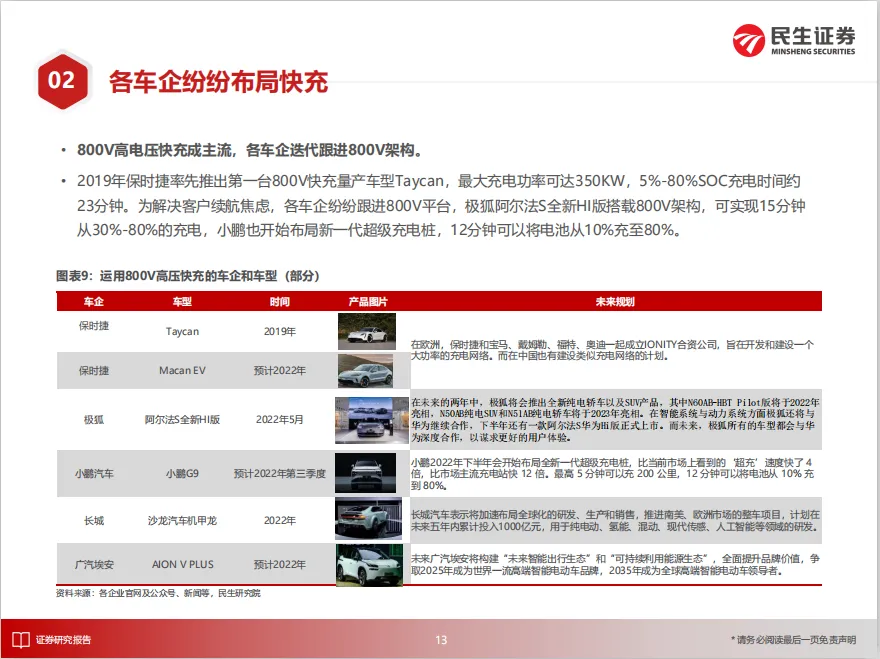Select the AION V PLUS cell
The width and height of the screenshot is (880, 659).
[182, 564]
